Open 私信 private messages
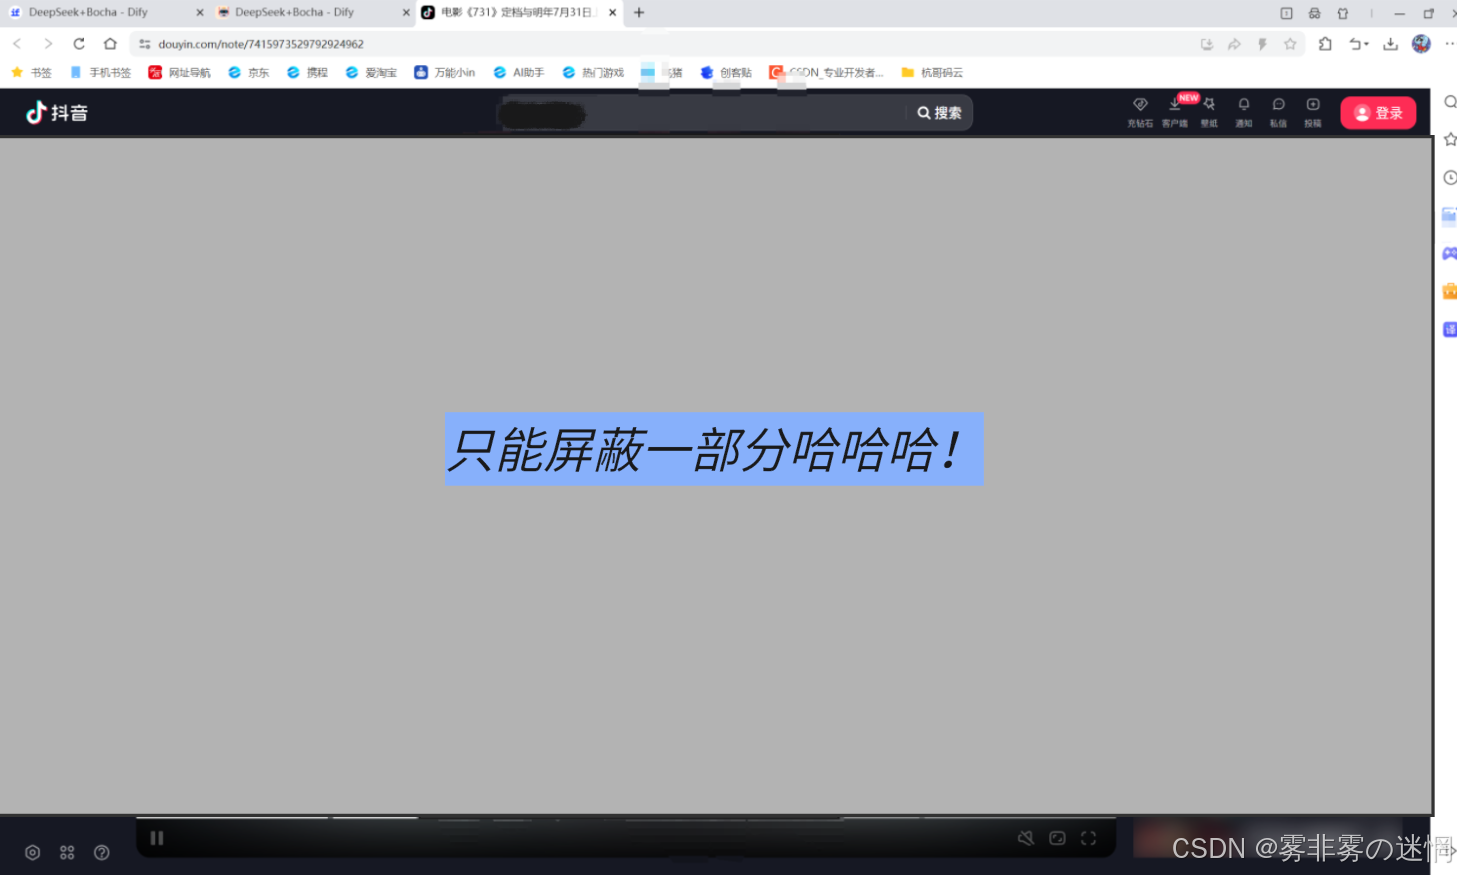The image size is (1457, 875). (x=1278, y=112)
